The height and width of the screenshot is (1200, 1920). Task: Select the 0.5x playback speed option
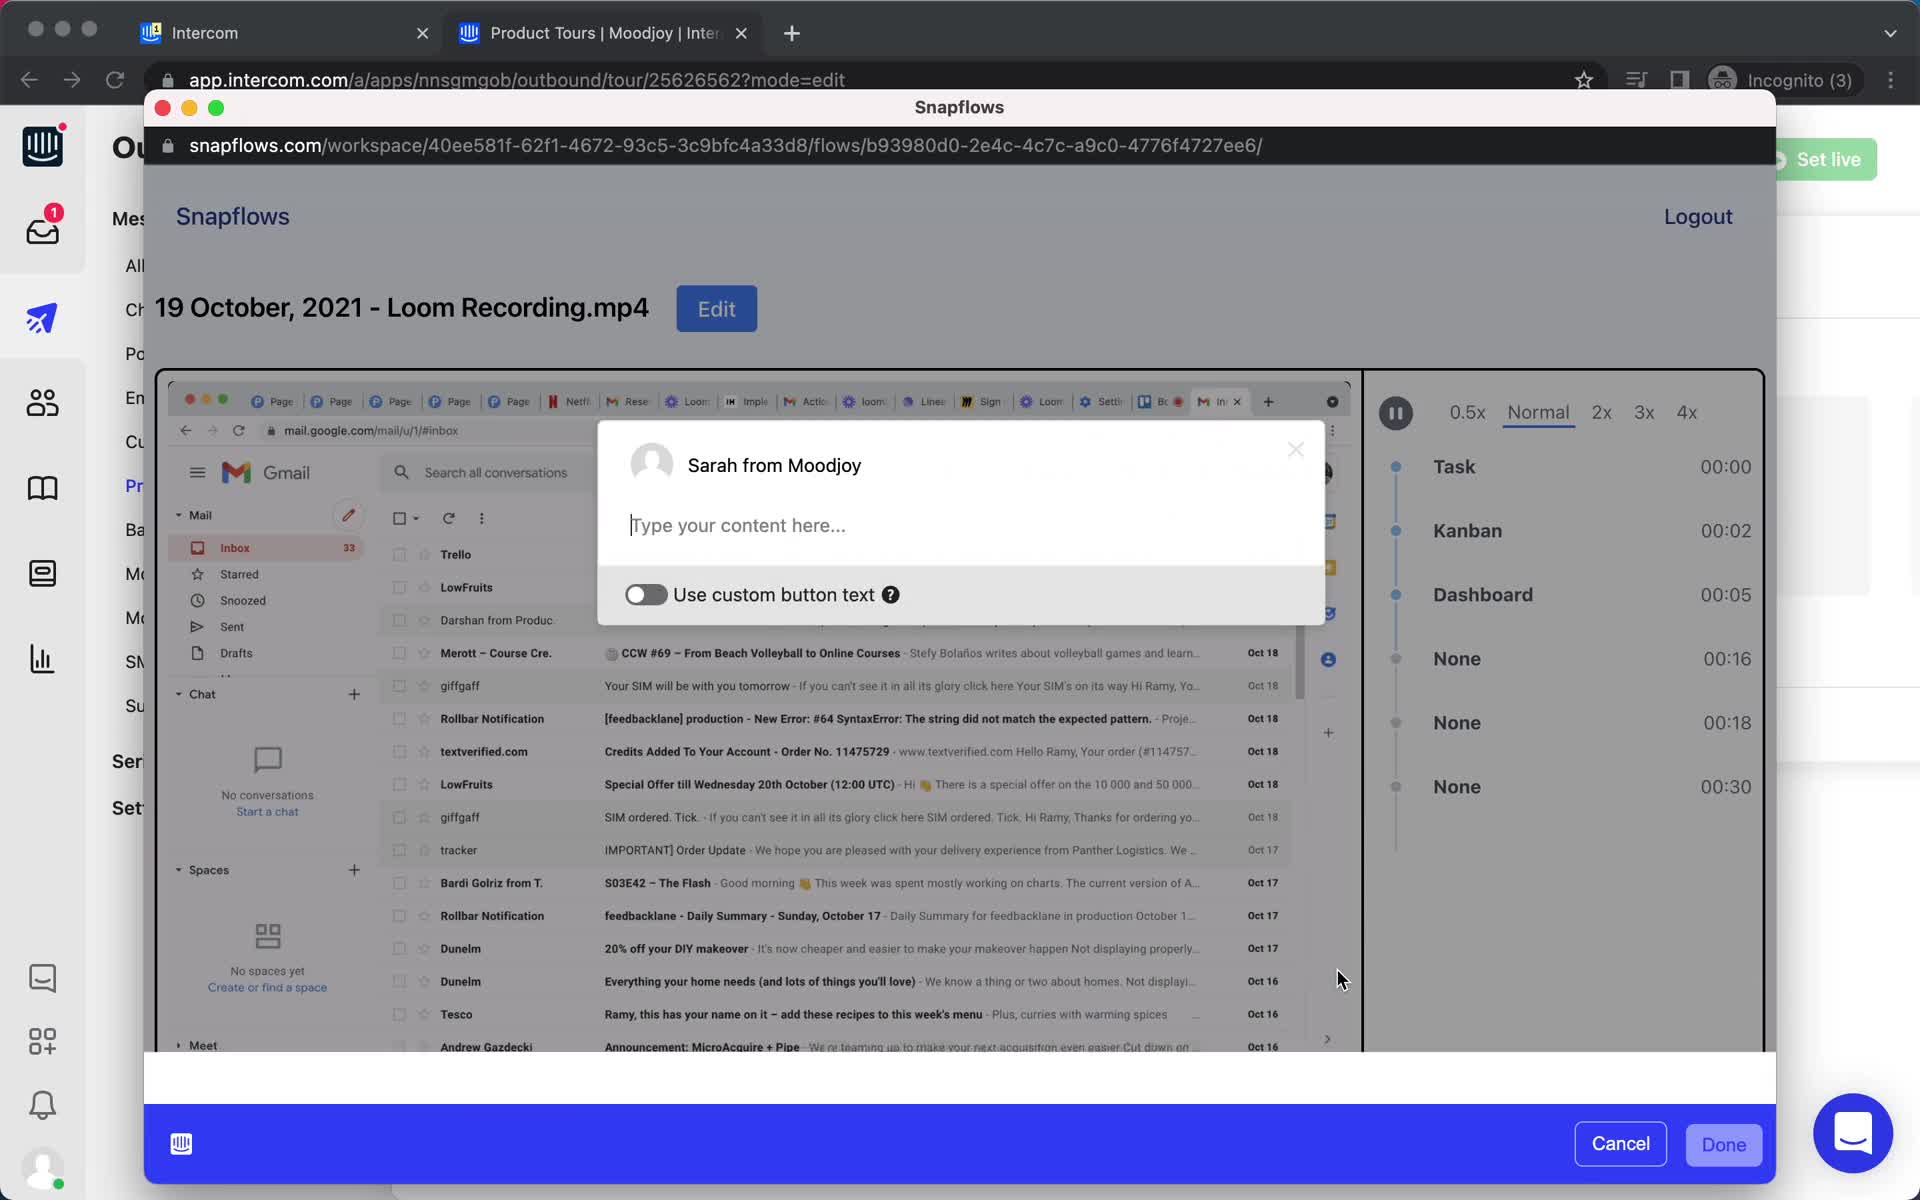[x=1468, y=412]
